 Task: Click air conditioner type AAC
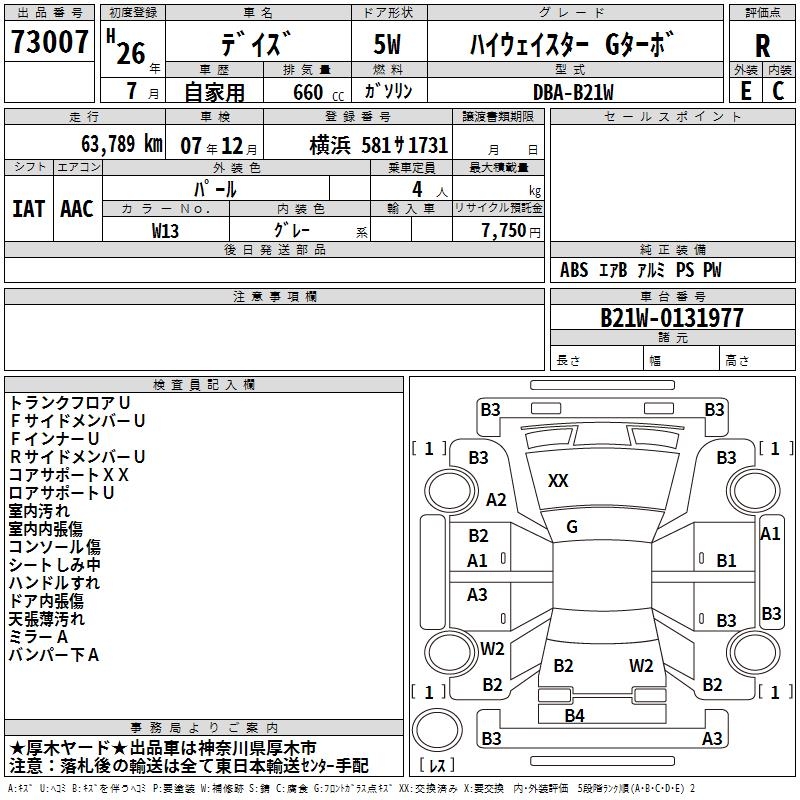tap(77, 209)
